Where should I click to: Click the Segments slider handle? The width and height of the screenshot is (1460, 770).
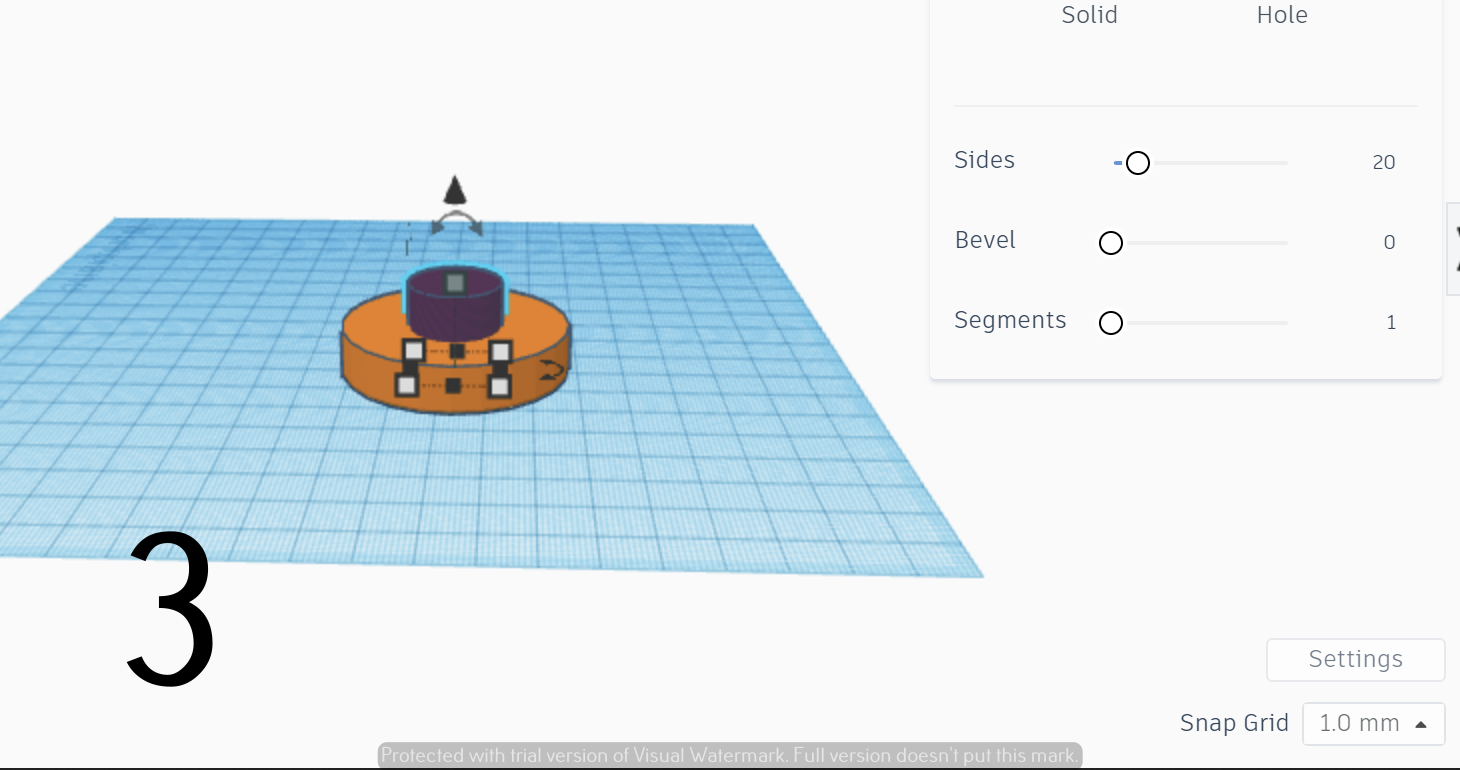coord(1110,322)
